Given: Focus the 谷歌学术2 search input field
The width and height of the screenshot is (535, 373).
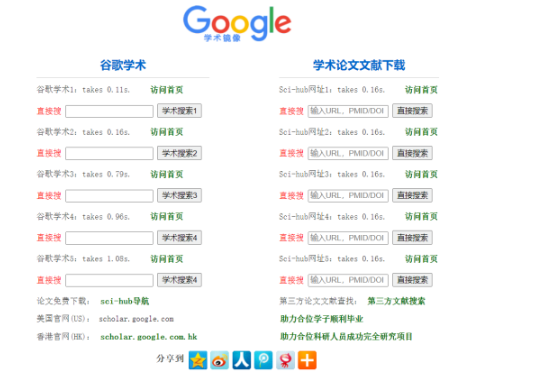Looking at the screenshot, I should (109, 154).
